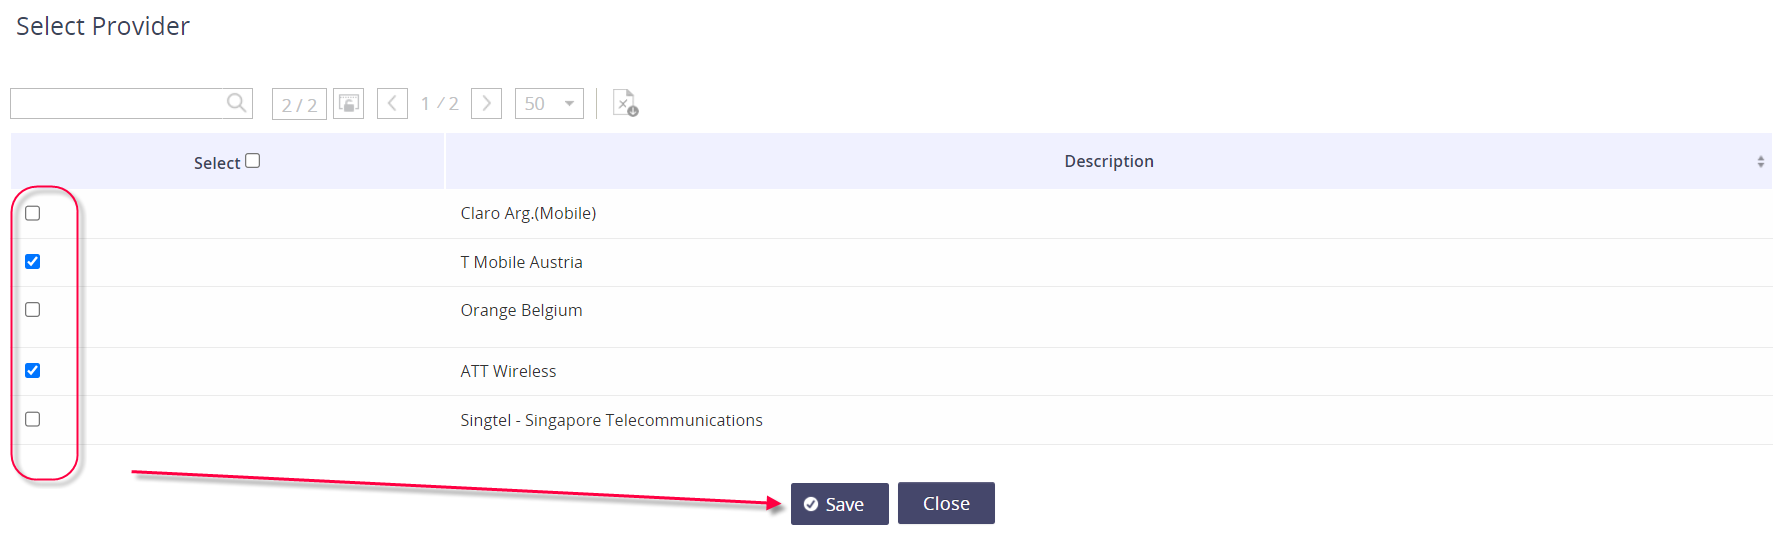Check the Singtel Singapore Telecommunications checkbox
1784x550 pixels.
coord(33,420)
